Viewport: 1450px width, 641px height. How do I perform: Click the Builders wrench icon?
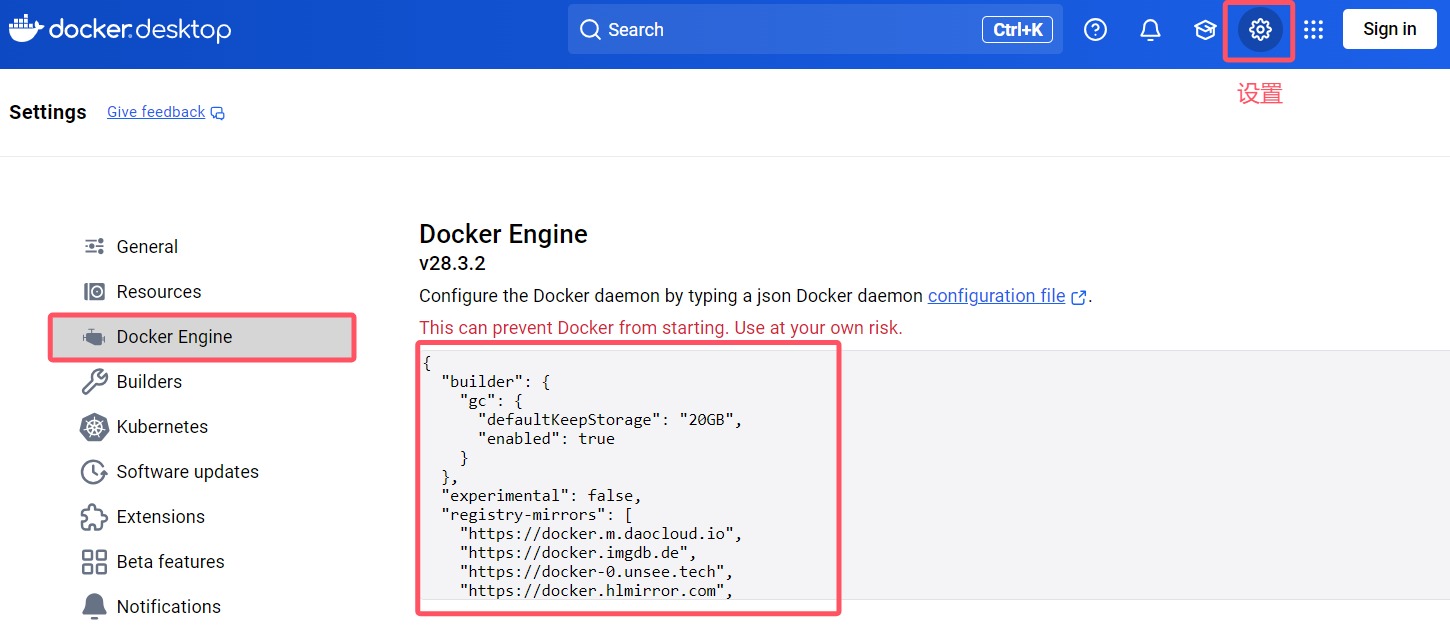pyautogui.click(x=94, y=382)
